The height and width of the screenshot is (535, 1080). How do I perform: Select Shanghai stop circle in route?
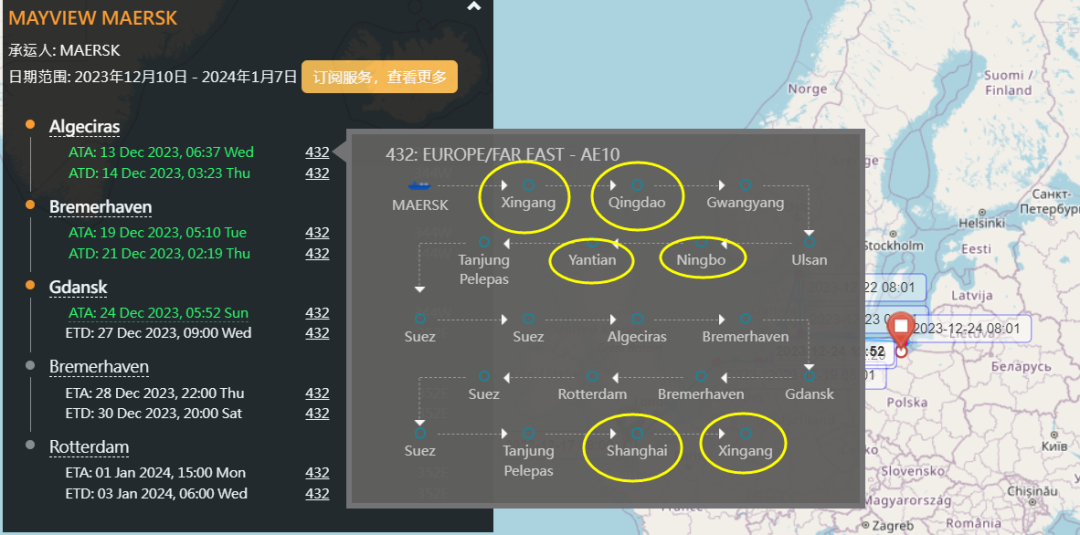[x=637, y=433]
